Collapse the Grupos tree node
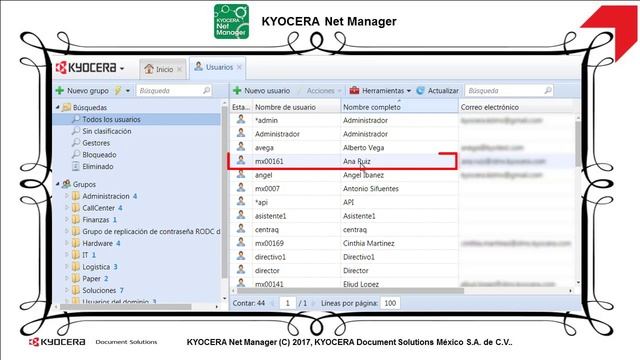 58,184
